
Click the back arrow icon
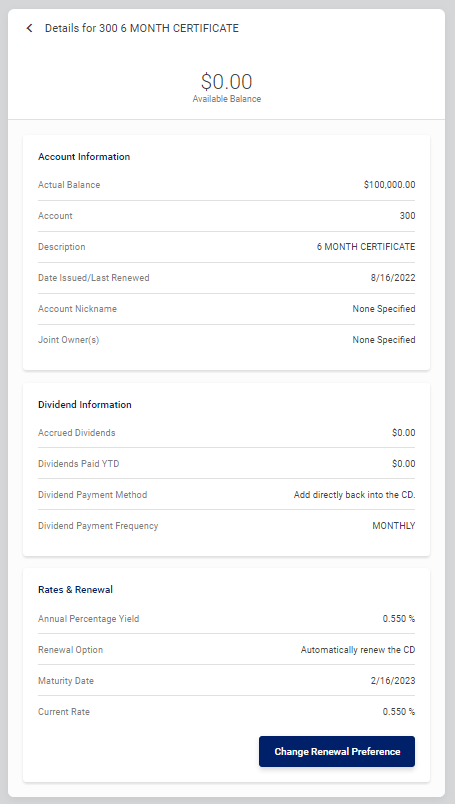[30, 28]
